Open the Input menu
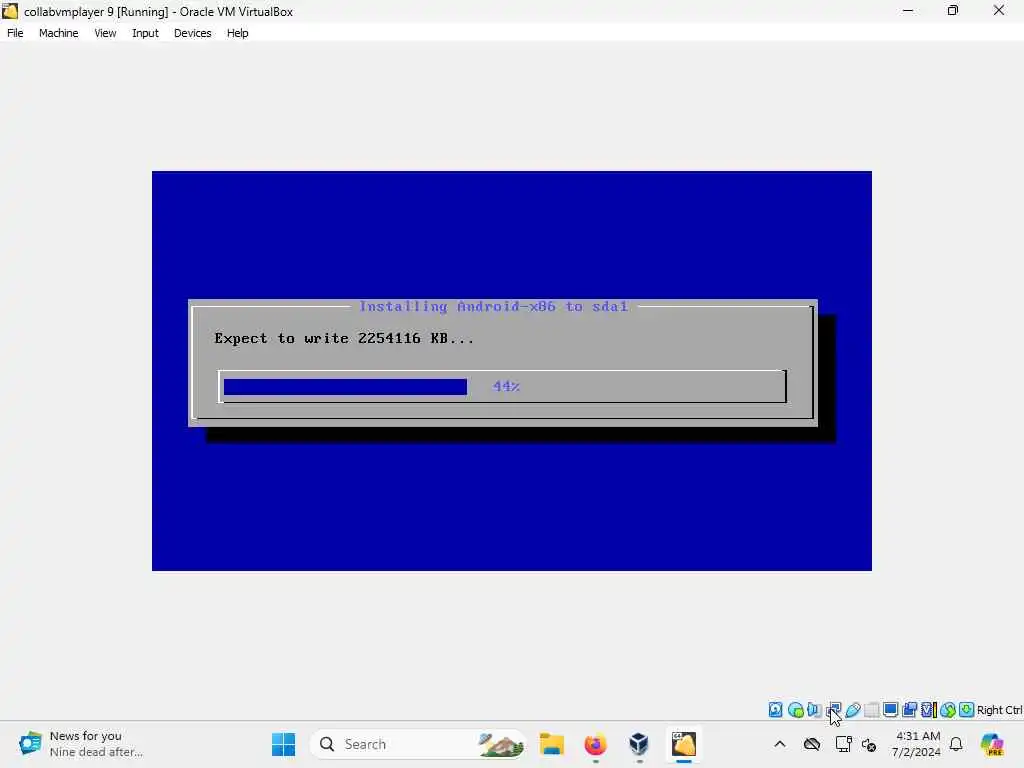Screen dimensions: 1024x768 click(145, 33)
